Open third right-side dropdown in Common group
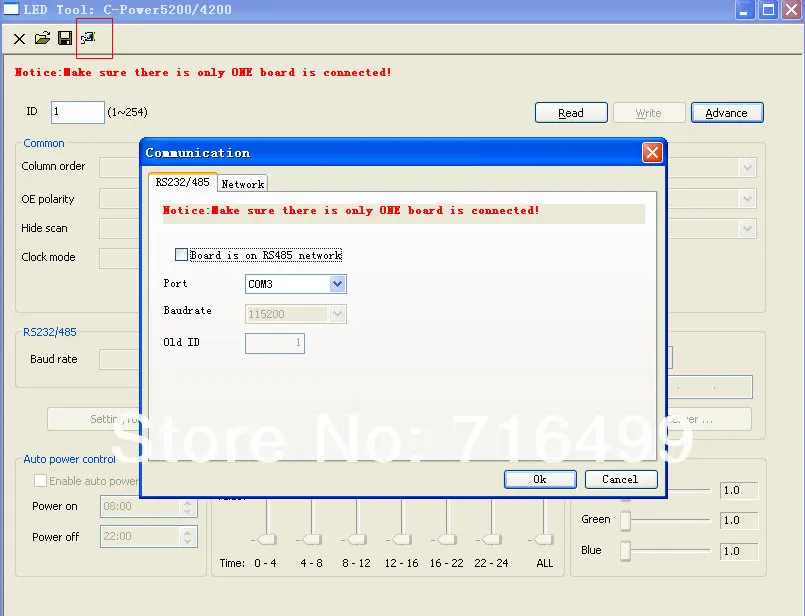 (x=747, y=228)
